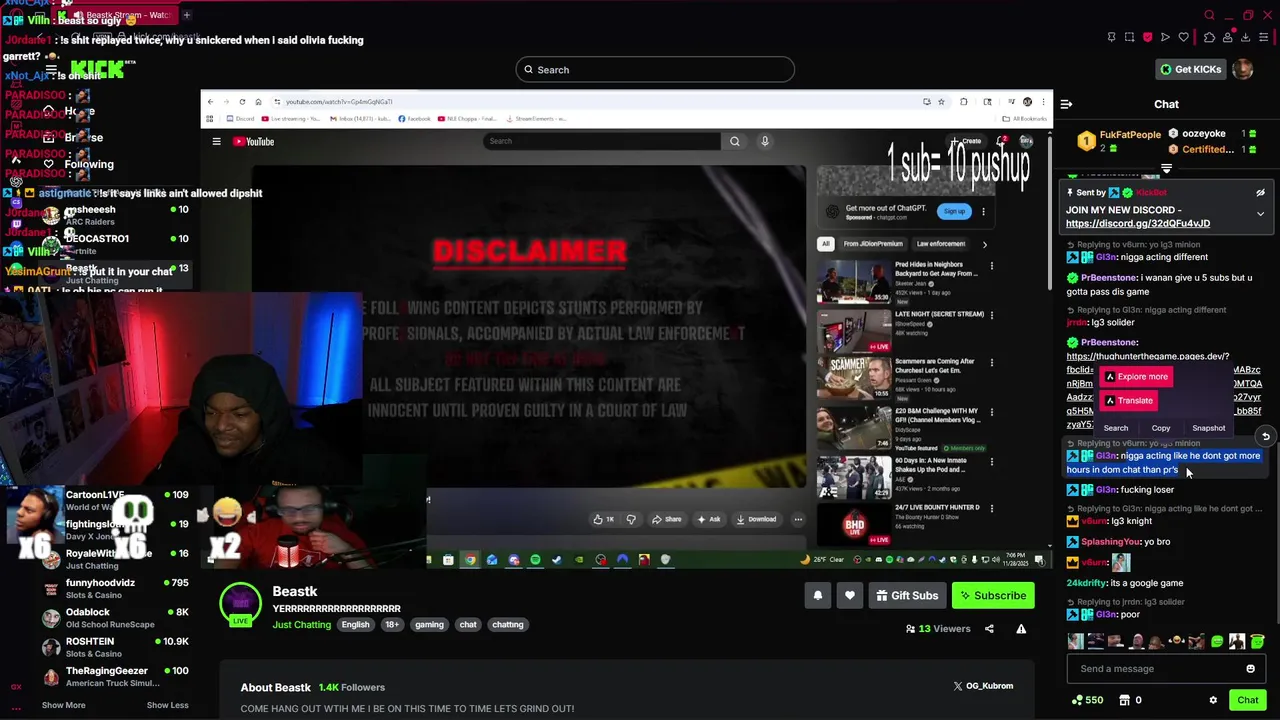Subscribe to Beastk channel
Screen dimensions: 1280x720
pos(993,596)
